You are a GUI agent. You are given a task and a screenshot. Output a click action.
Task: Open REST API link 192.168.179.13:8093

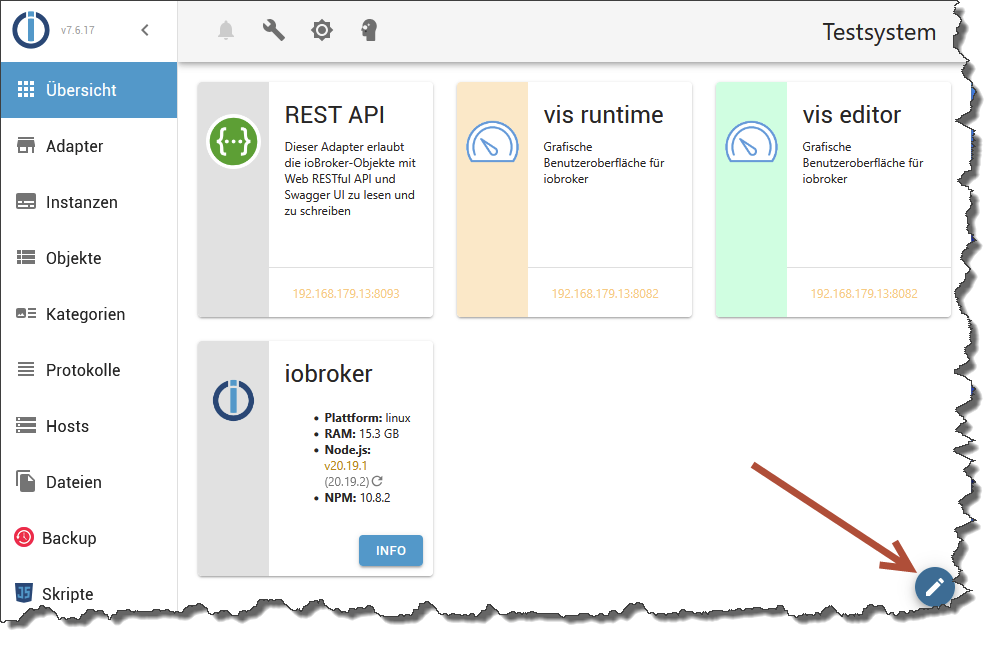(346, 293)
